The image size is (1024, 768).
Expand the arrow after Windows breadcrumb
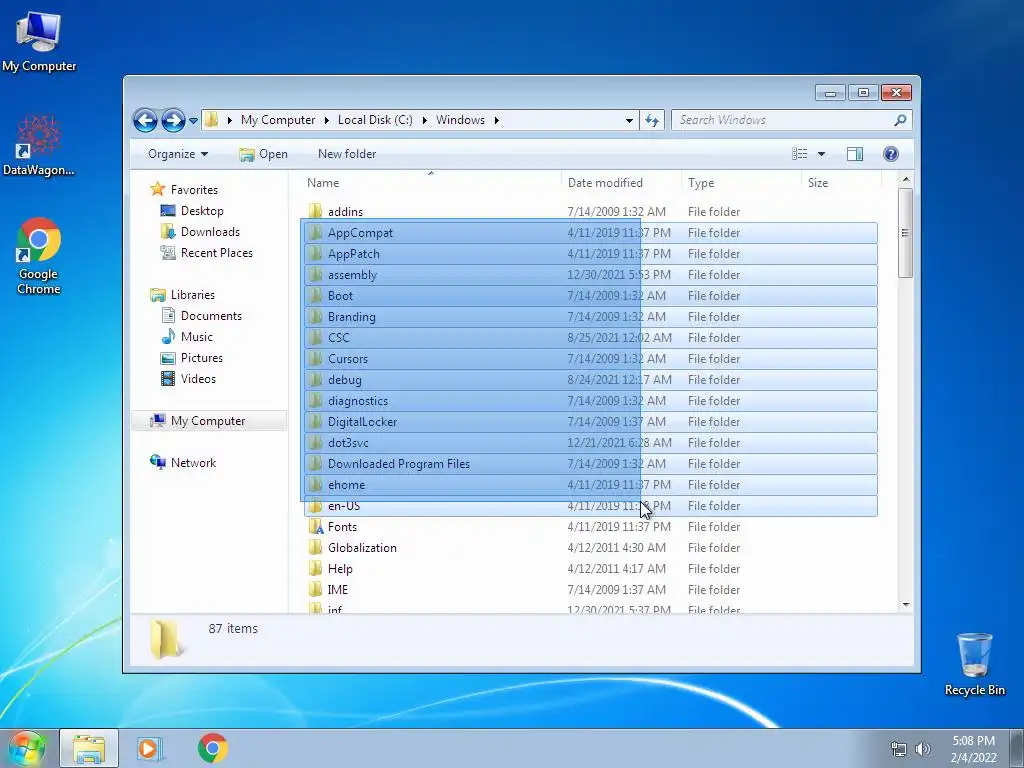(x=497, y=120)
